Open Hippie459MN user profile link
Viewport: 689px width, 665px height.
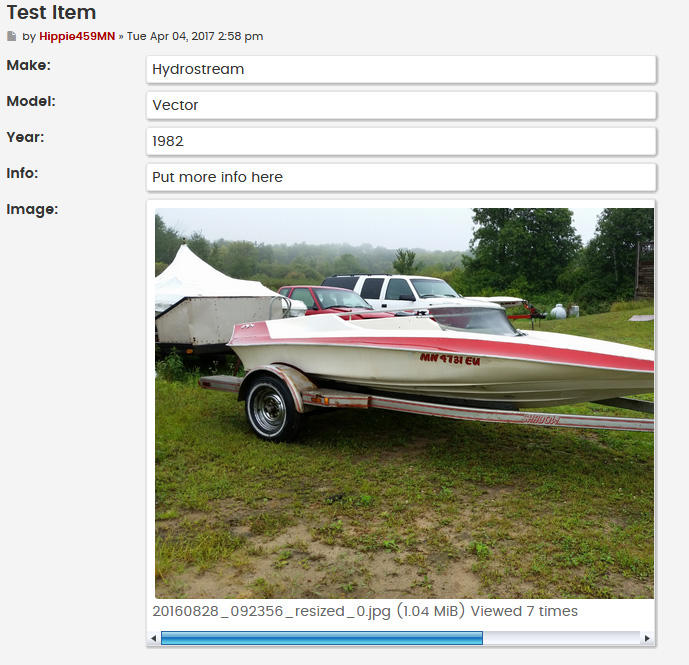click(x=77, y=36)
